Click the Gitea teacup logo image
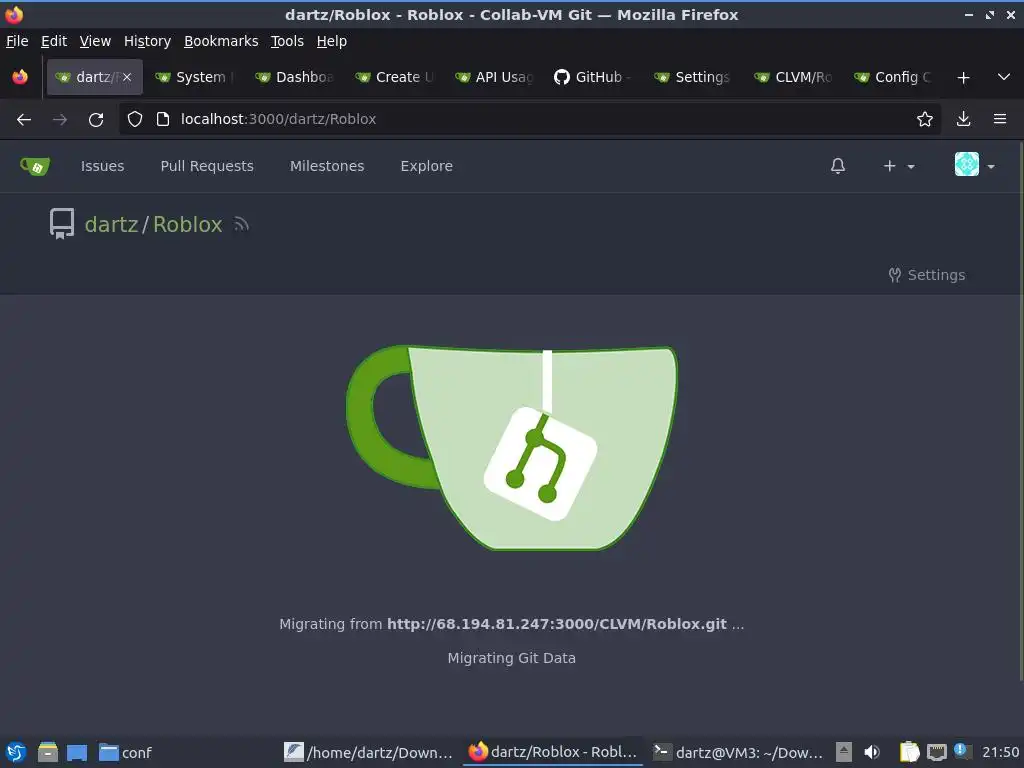The image size is (1024, 768). (511, 448)
